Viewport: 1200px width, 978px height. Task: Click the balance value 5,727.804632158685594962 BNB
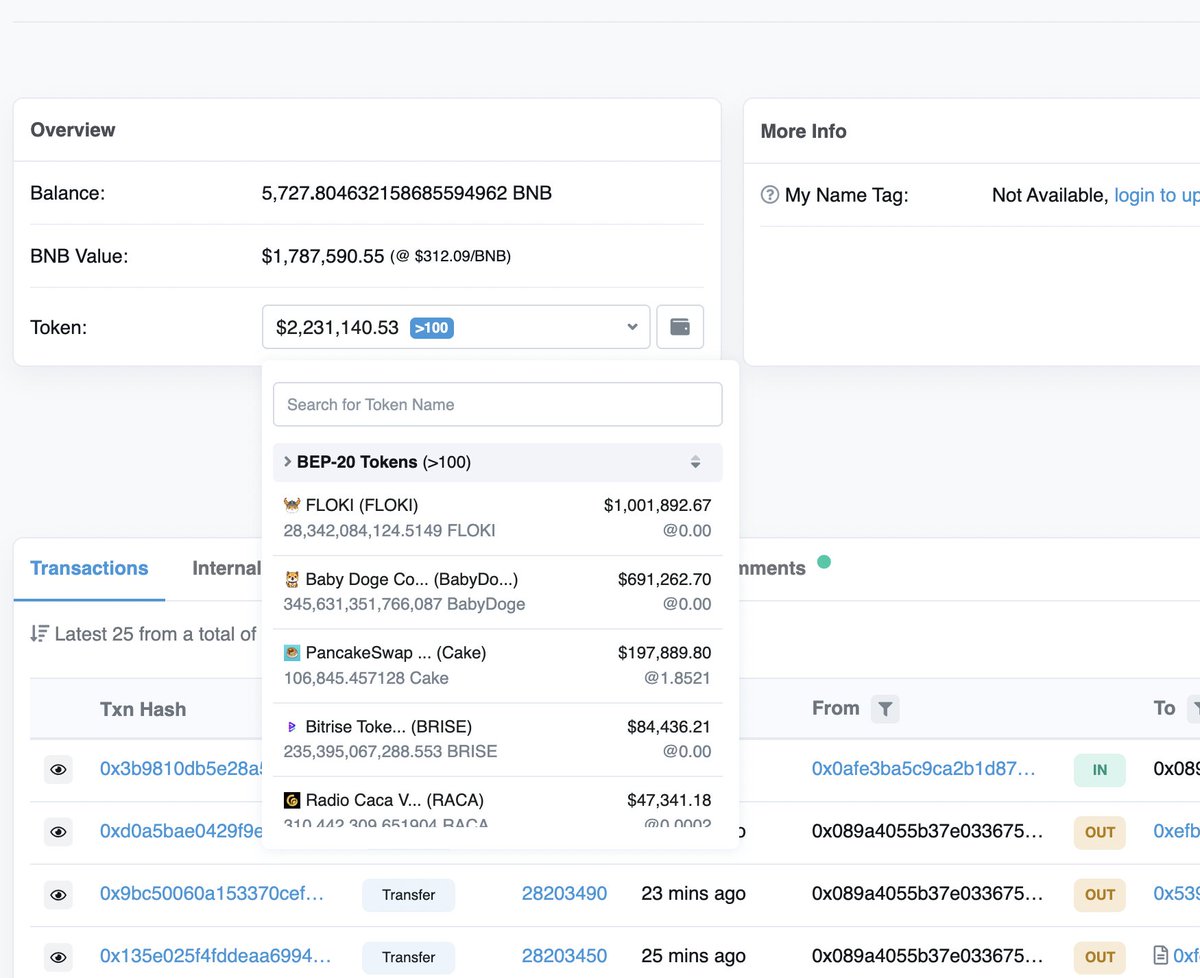click(407, 193)
